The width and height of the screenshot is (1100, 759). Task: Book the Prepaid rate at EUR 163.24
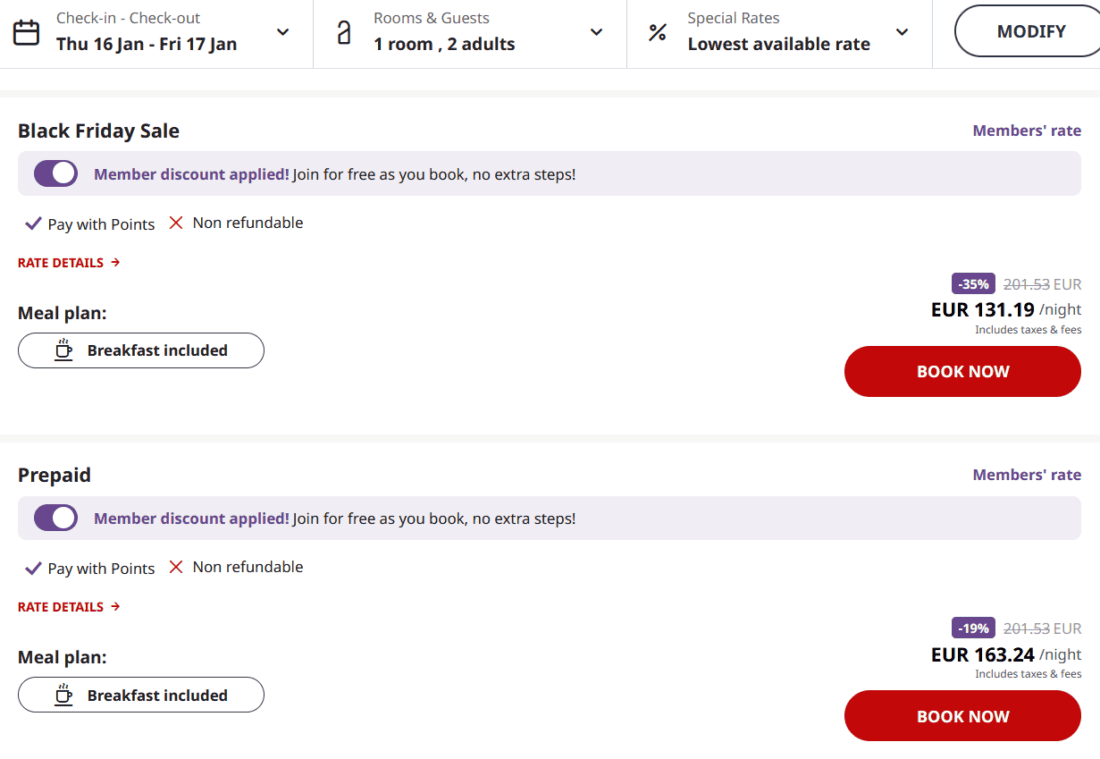tap(962, 716)
